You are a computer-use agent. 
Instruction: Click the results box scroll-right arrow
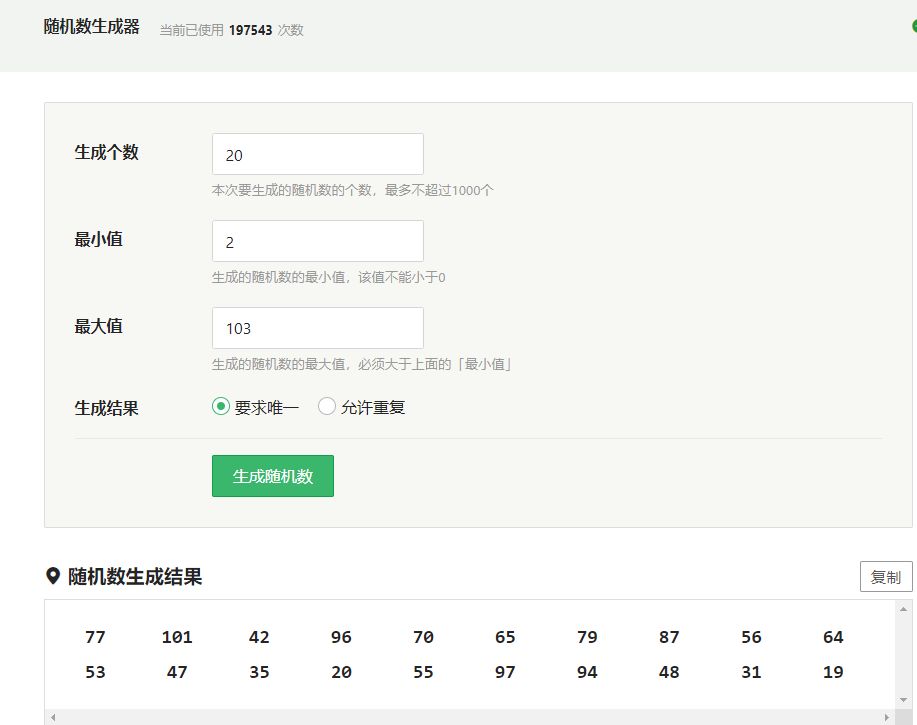tap(886, 717)
